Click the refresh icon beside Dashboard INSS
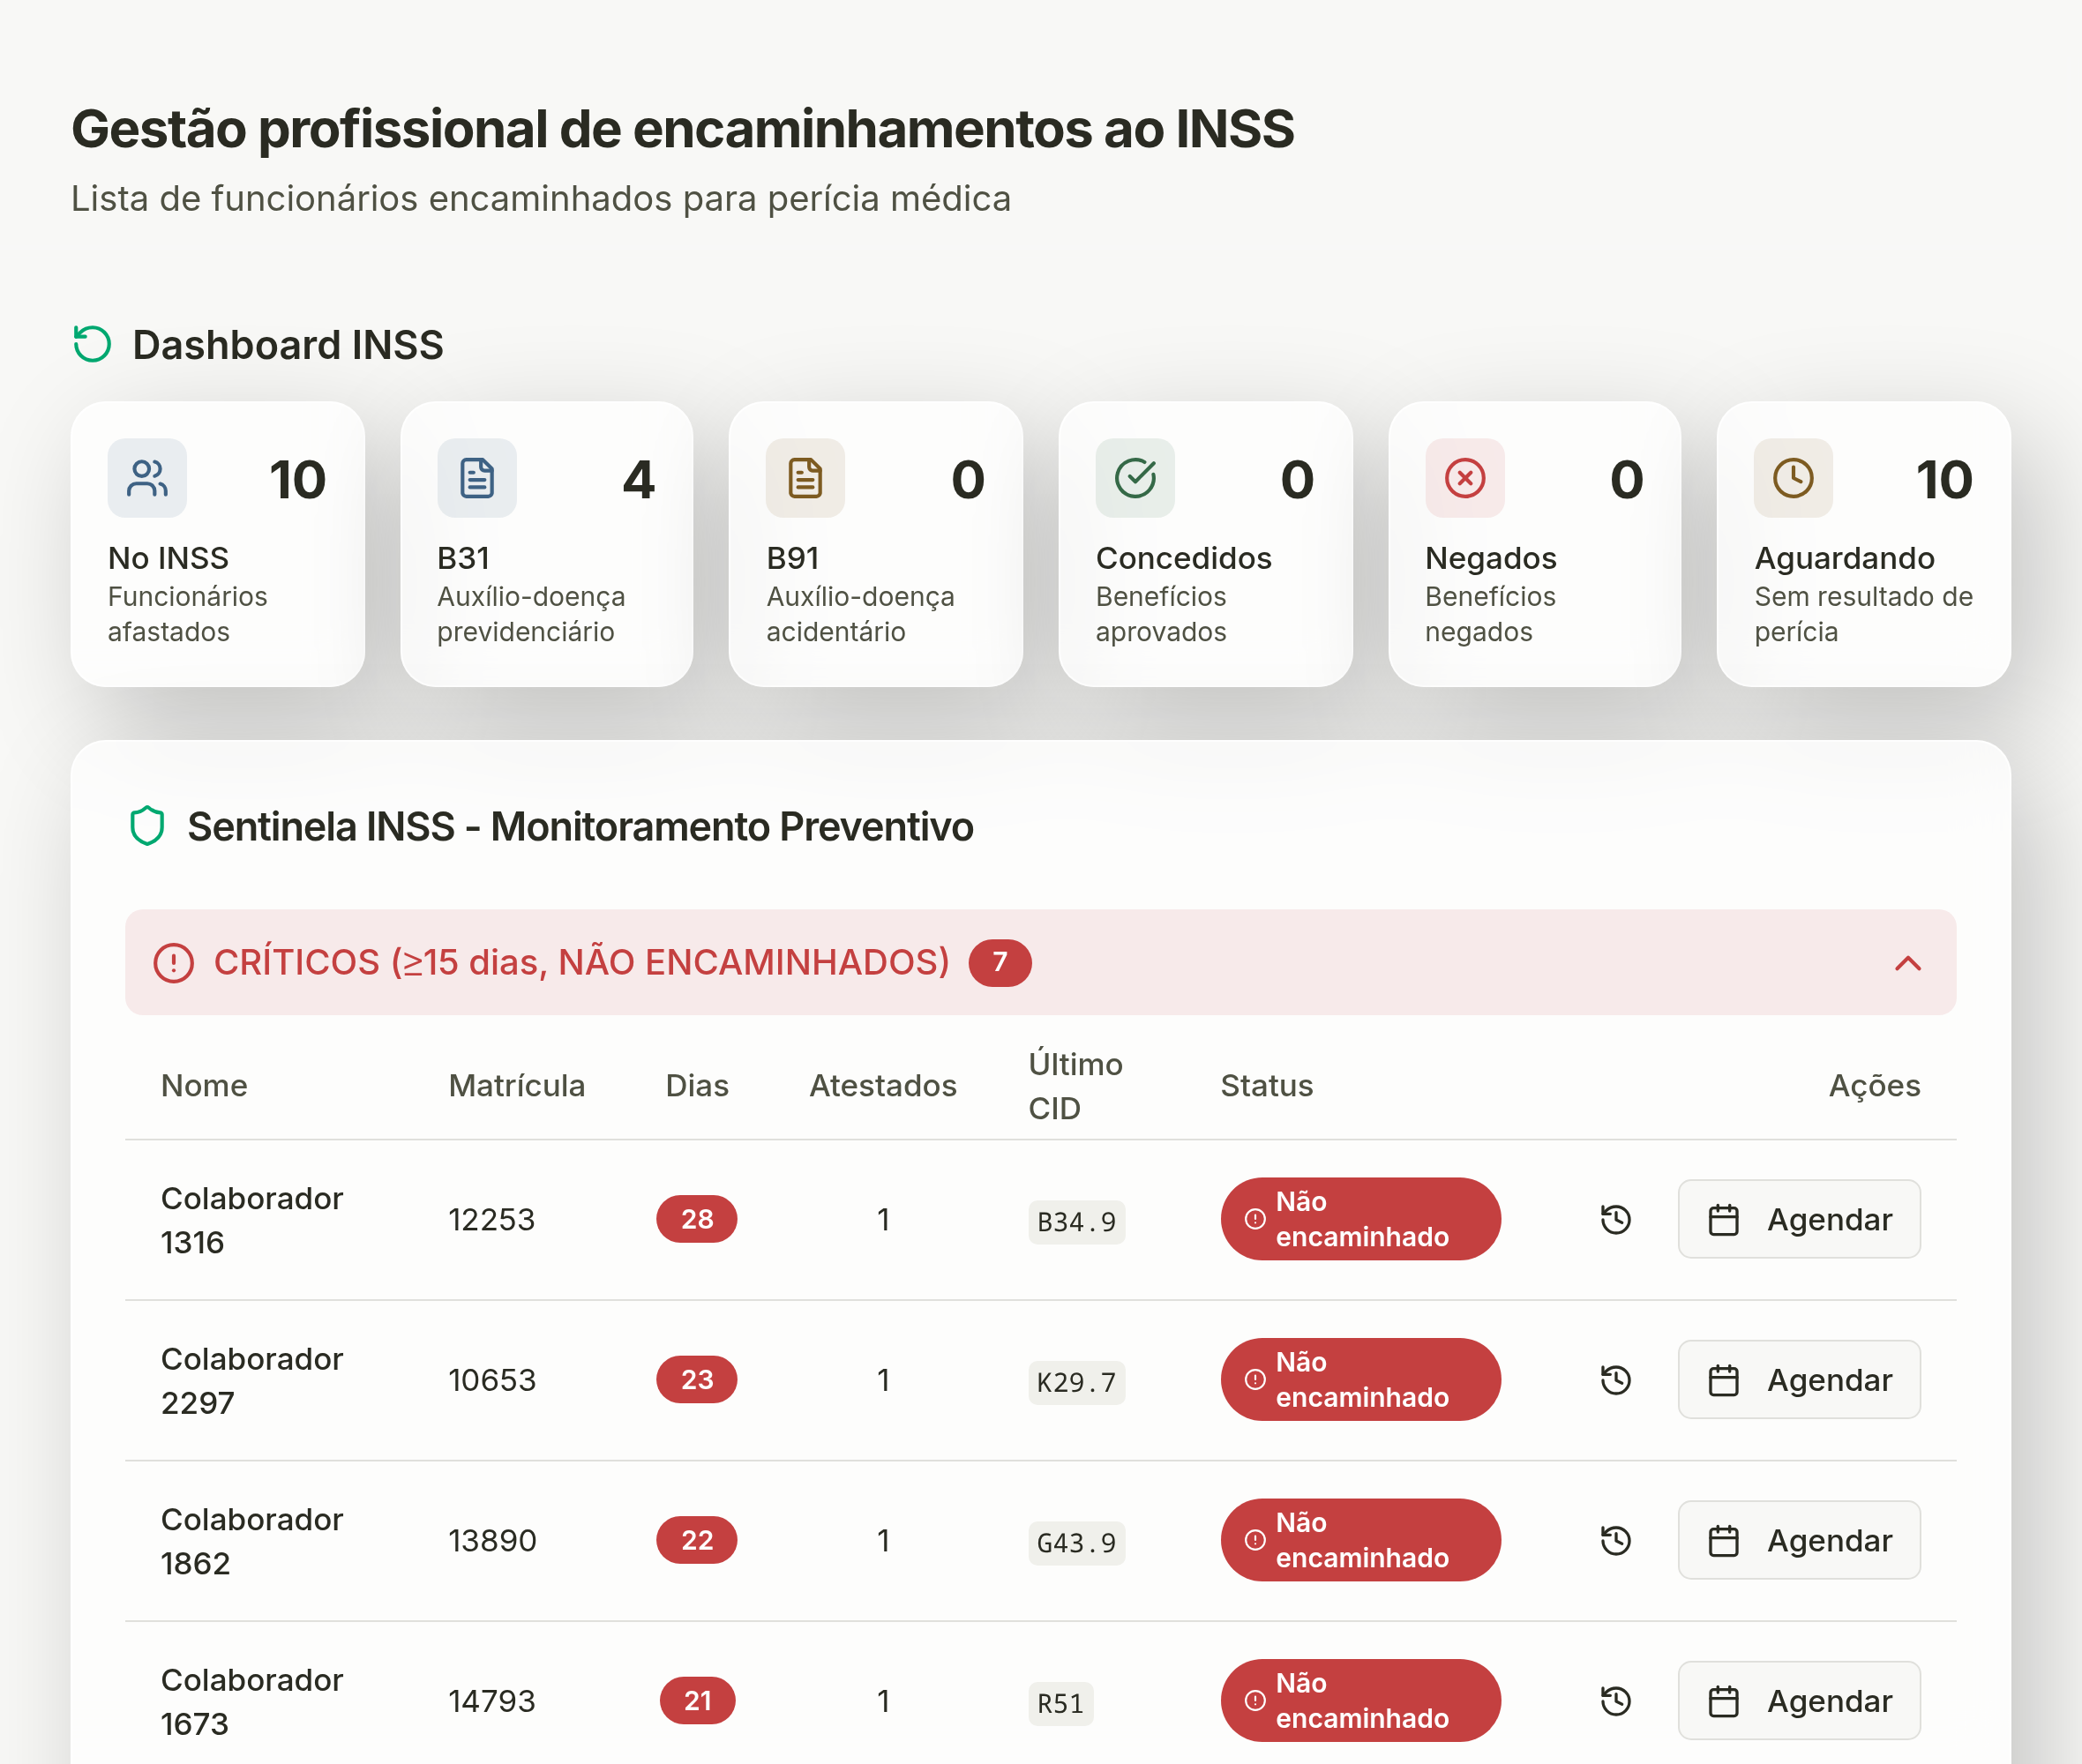 pos(92,344)
